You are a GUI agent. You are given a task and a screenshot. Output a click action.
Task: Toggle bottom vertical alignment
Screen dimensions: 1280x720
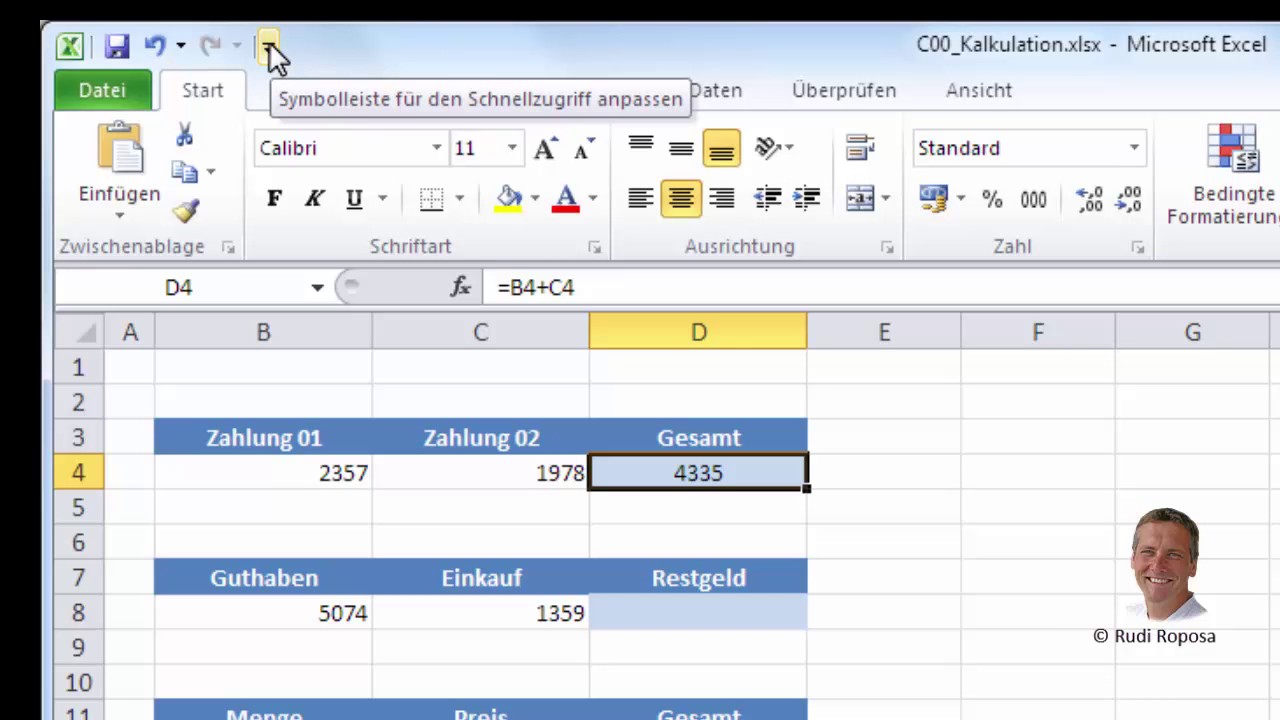(721, 148)
